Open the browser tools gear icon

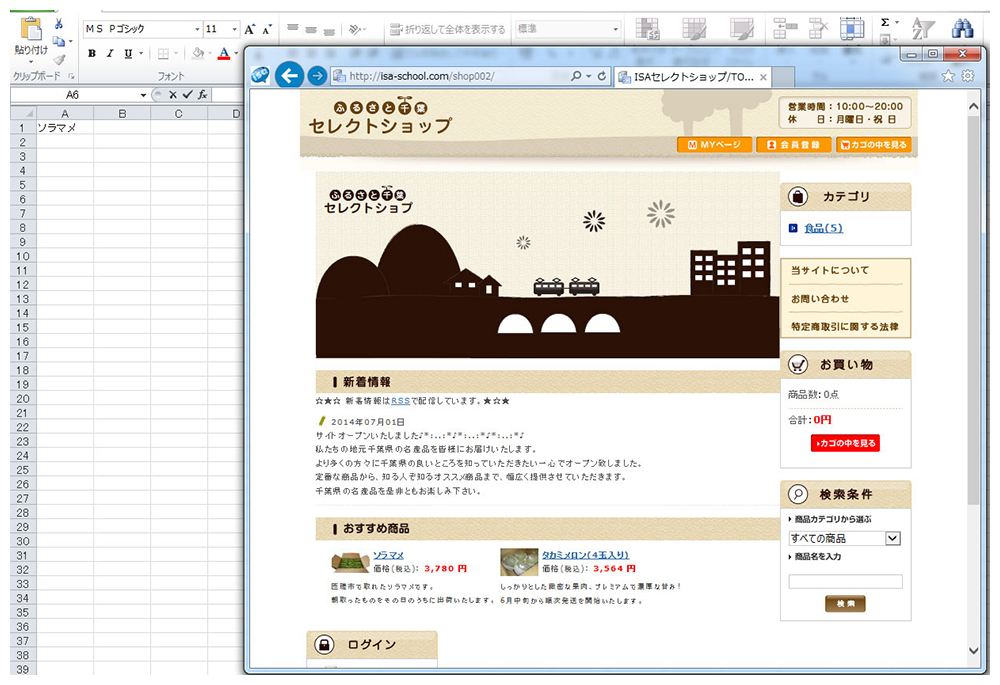pyautogui.click(x=968, y=76)
